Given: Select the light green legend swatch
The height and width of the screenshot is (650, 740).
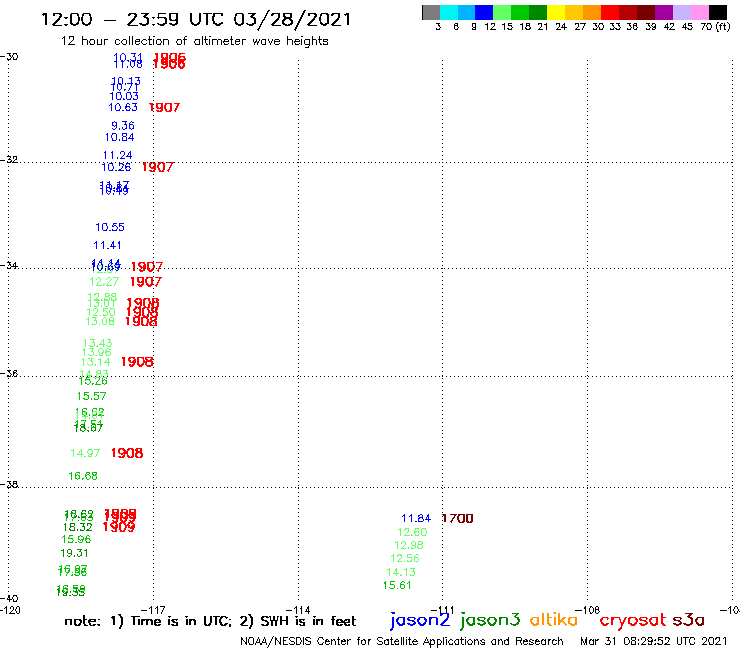Looking at the screenshot, I should tap(502, 12).
